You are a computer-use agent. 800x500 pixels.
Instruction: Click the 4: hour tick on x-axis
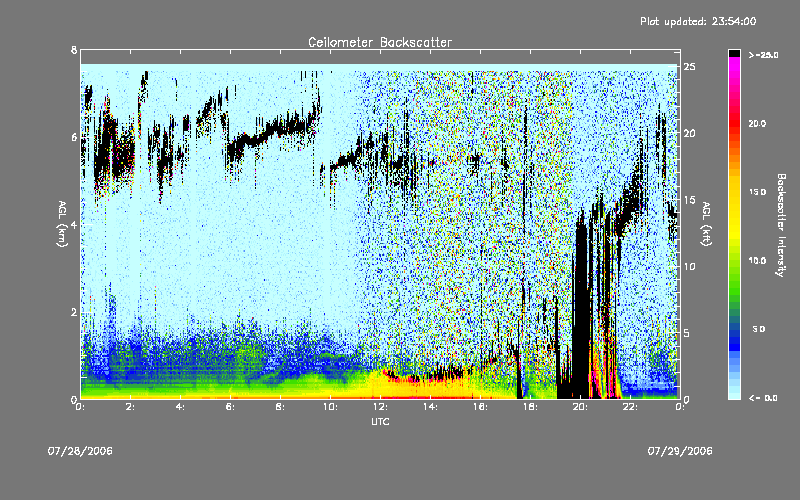click(x=180, y=407)
